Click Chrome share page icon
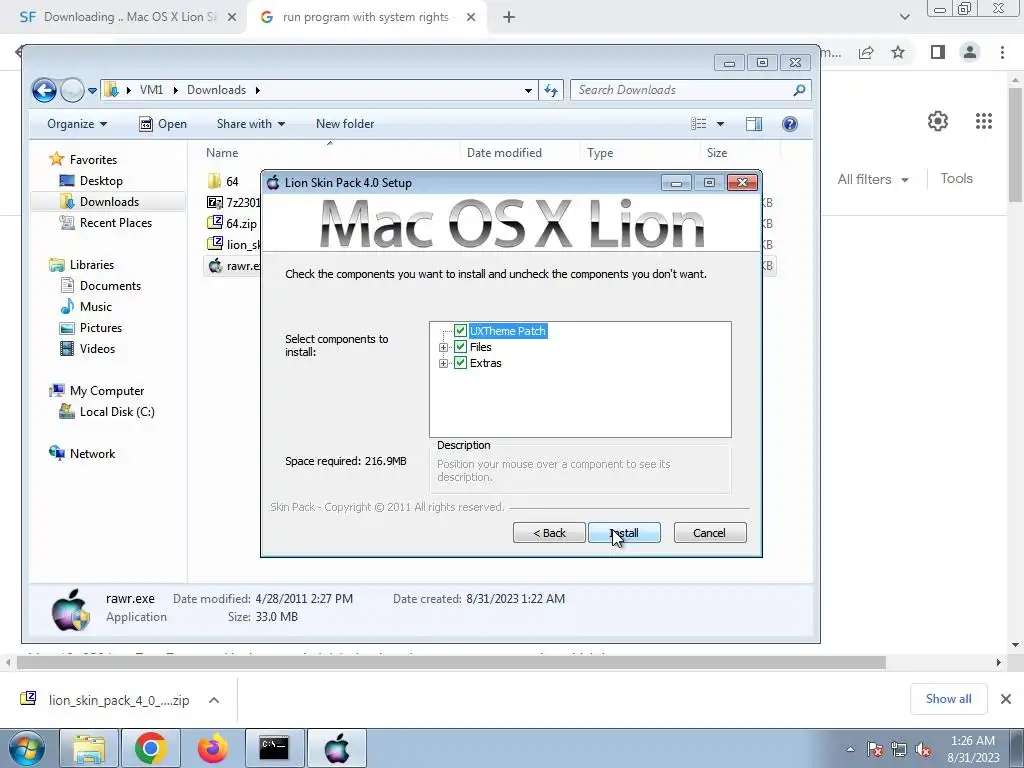Image resolution: width=1024 pixels, height=768 pixels. tap(867, 52)
